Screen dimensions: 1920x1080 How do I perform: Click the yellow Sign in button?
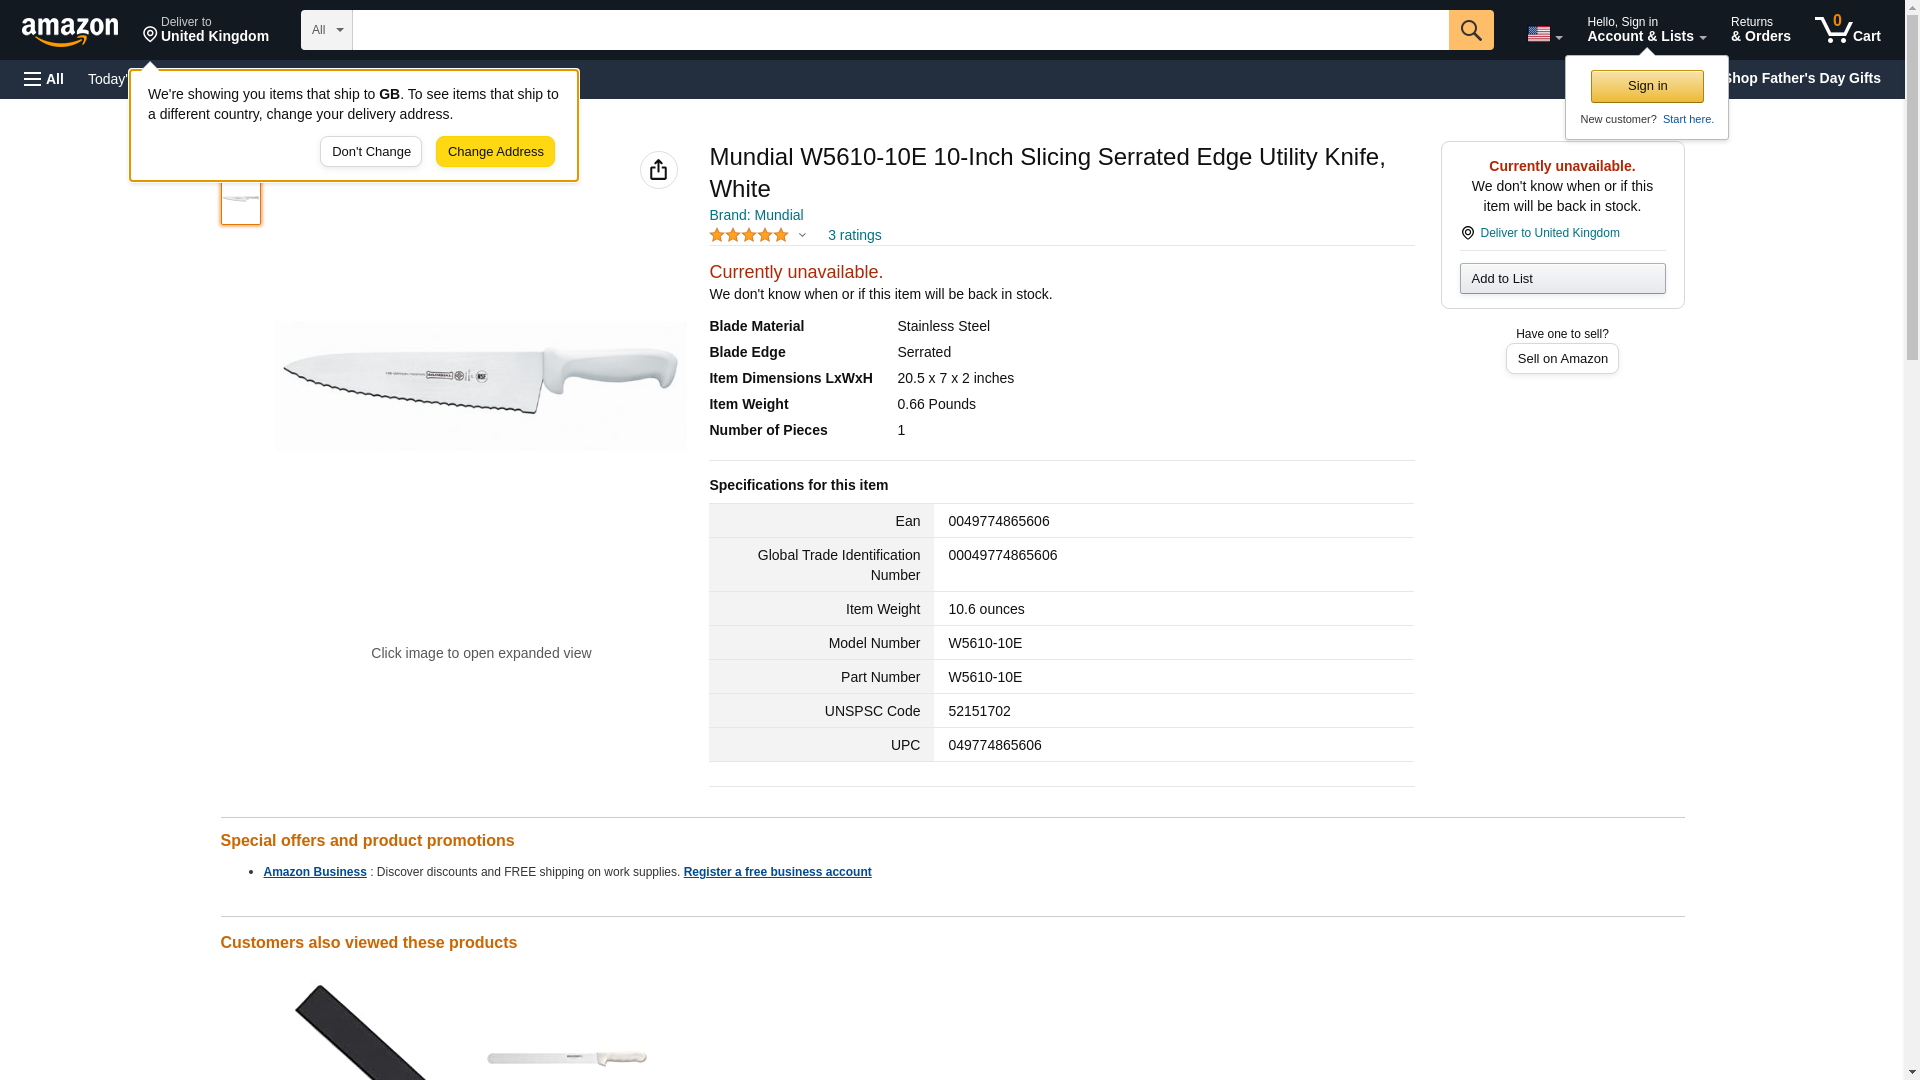[1646, 86]
